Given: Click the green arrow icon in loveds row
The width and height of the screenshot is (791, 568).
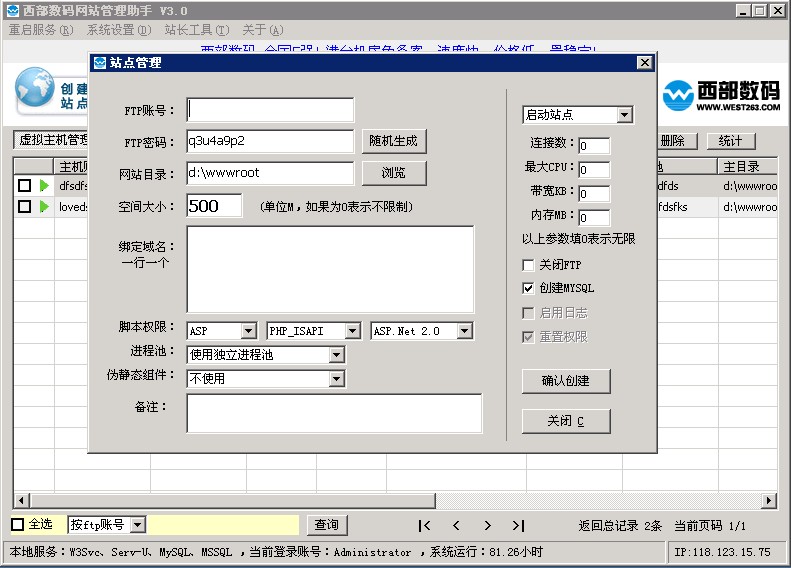Looking at the screenshot, I should (x=44, y=207).
